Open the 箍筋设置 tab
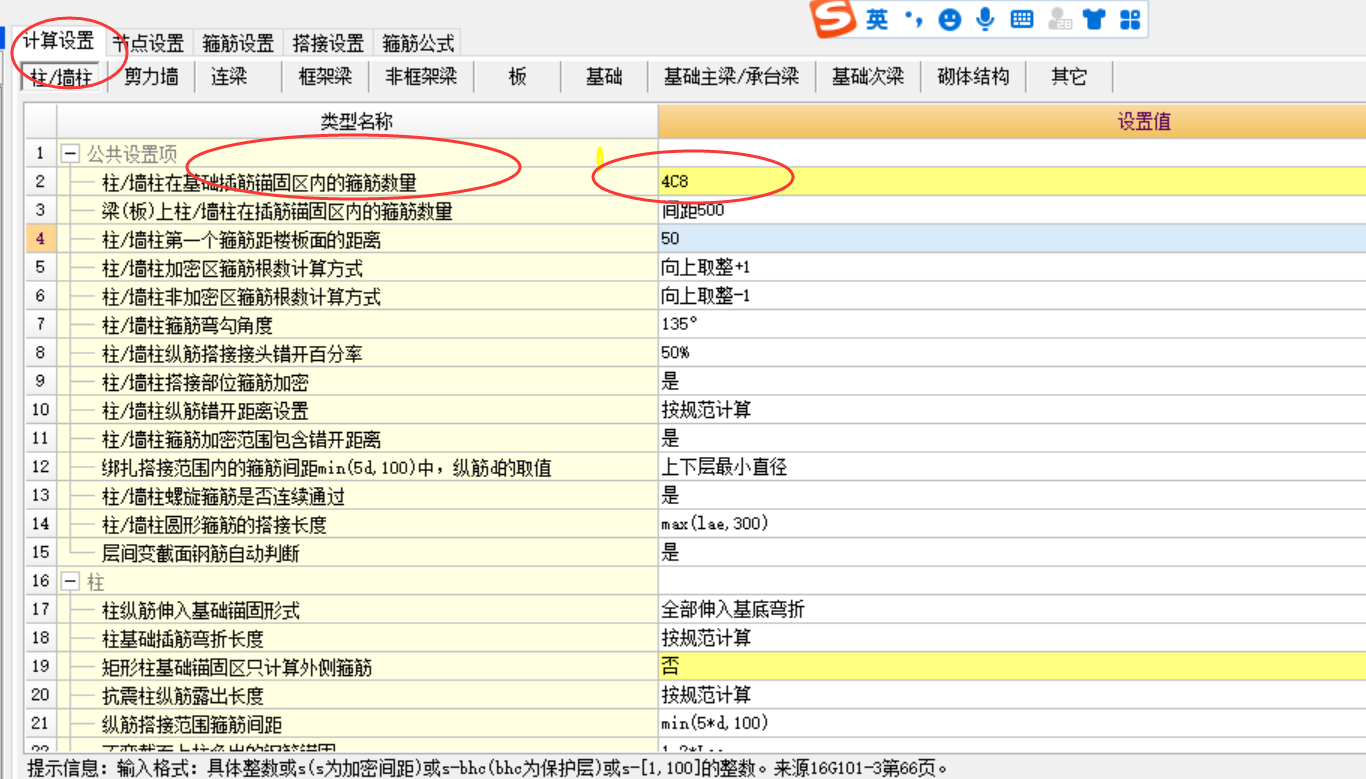The width and height of the screenshot is (1366, 779). pos(238,43)
